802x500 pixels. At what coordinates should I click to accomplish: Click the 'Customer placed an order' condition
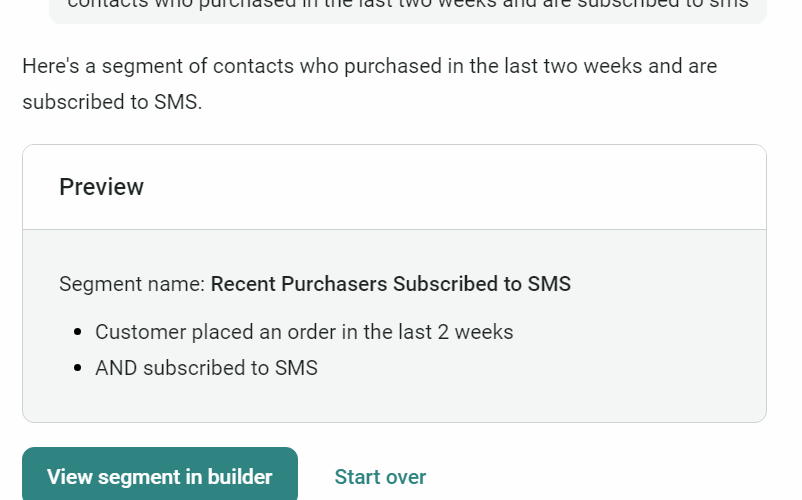coord(304,332)
